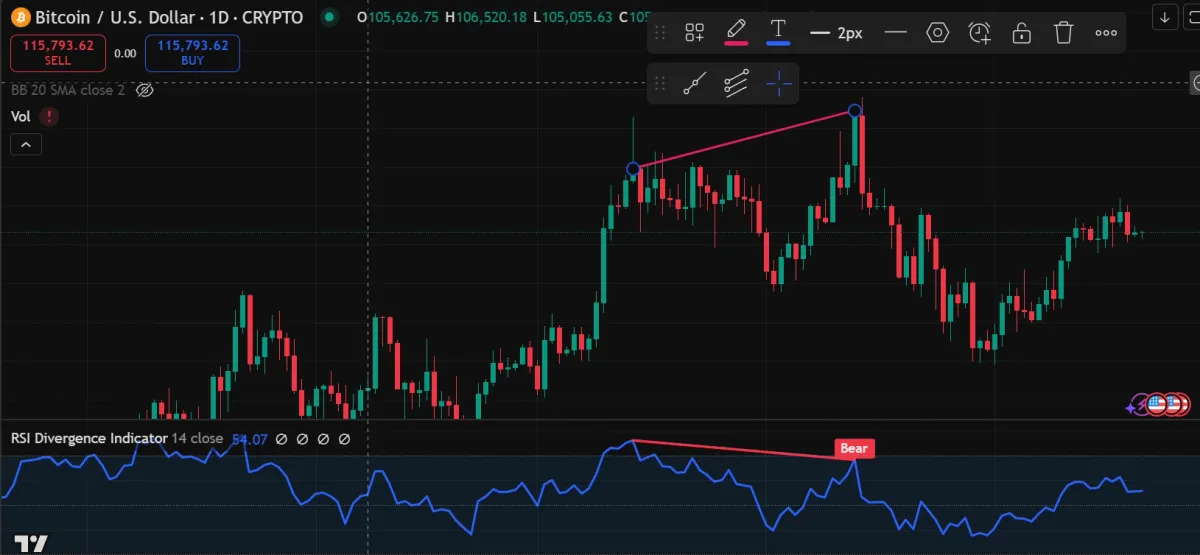The width and height of the screenshot is (1200, 555).
Task: Open drawing settings hexagon icon
Action: click(937, 33)
